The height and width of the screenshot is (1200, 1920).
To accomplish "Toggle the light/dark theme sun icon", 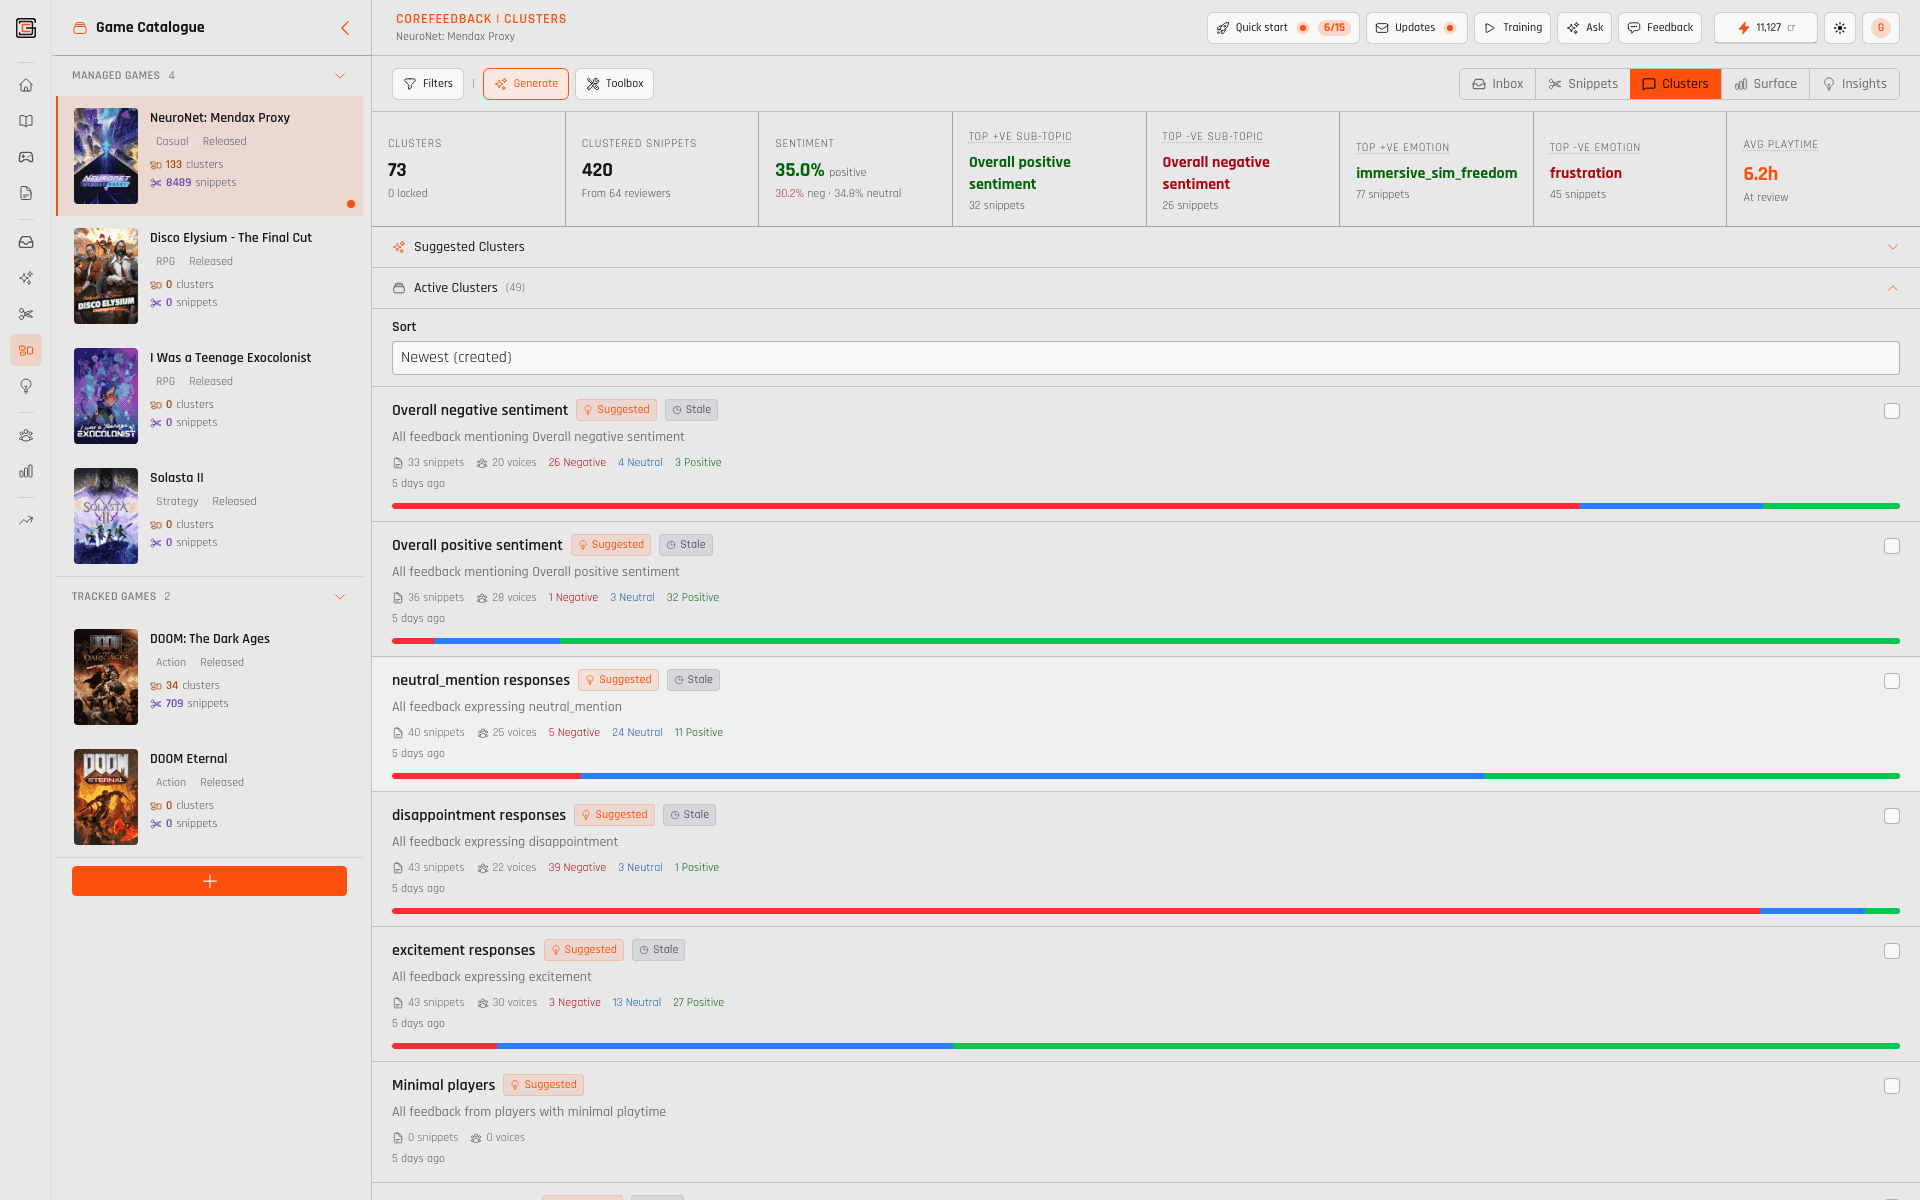I will pyautogui.click(x=1840, y=28).
